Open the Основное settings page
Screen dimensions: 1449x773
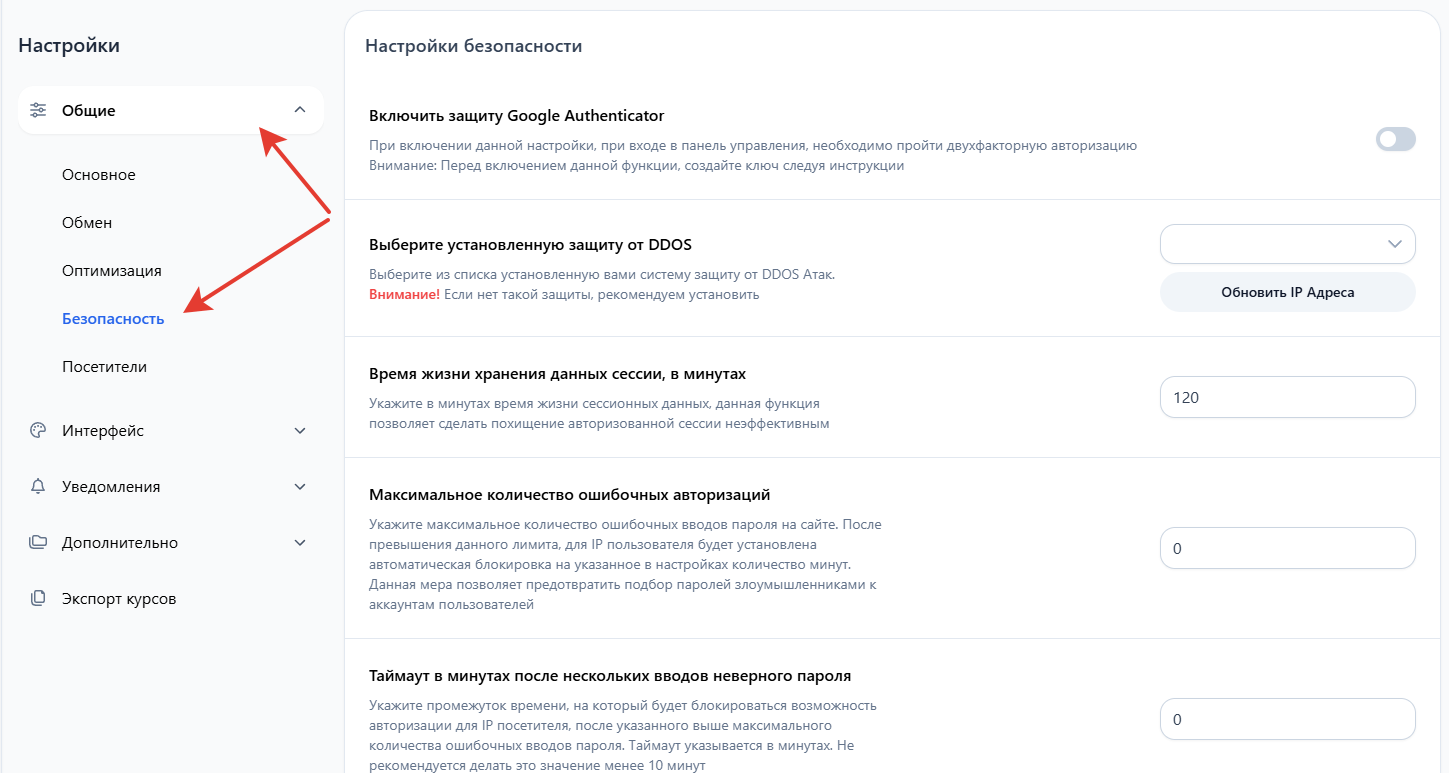pos(98,175)
